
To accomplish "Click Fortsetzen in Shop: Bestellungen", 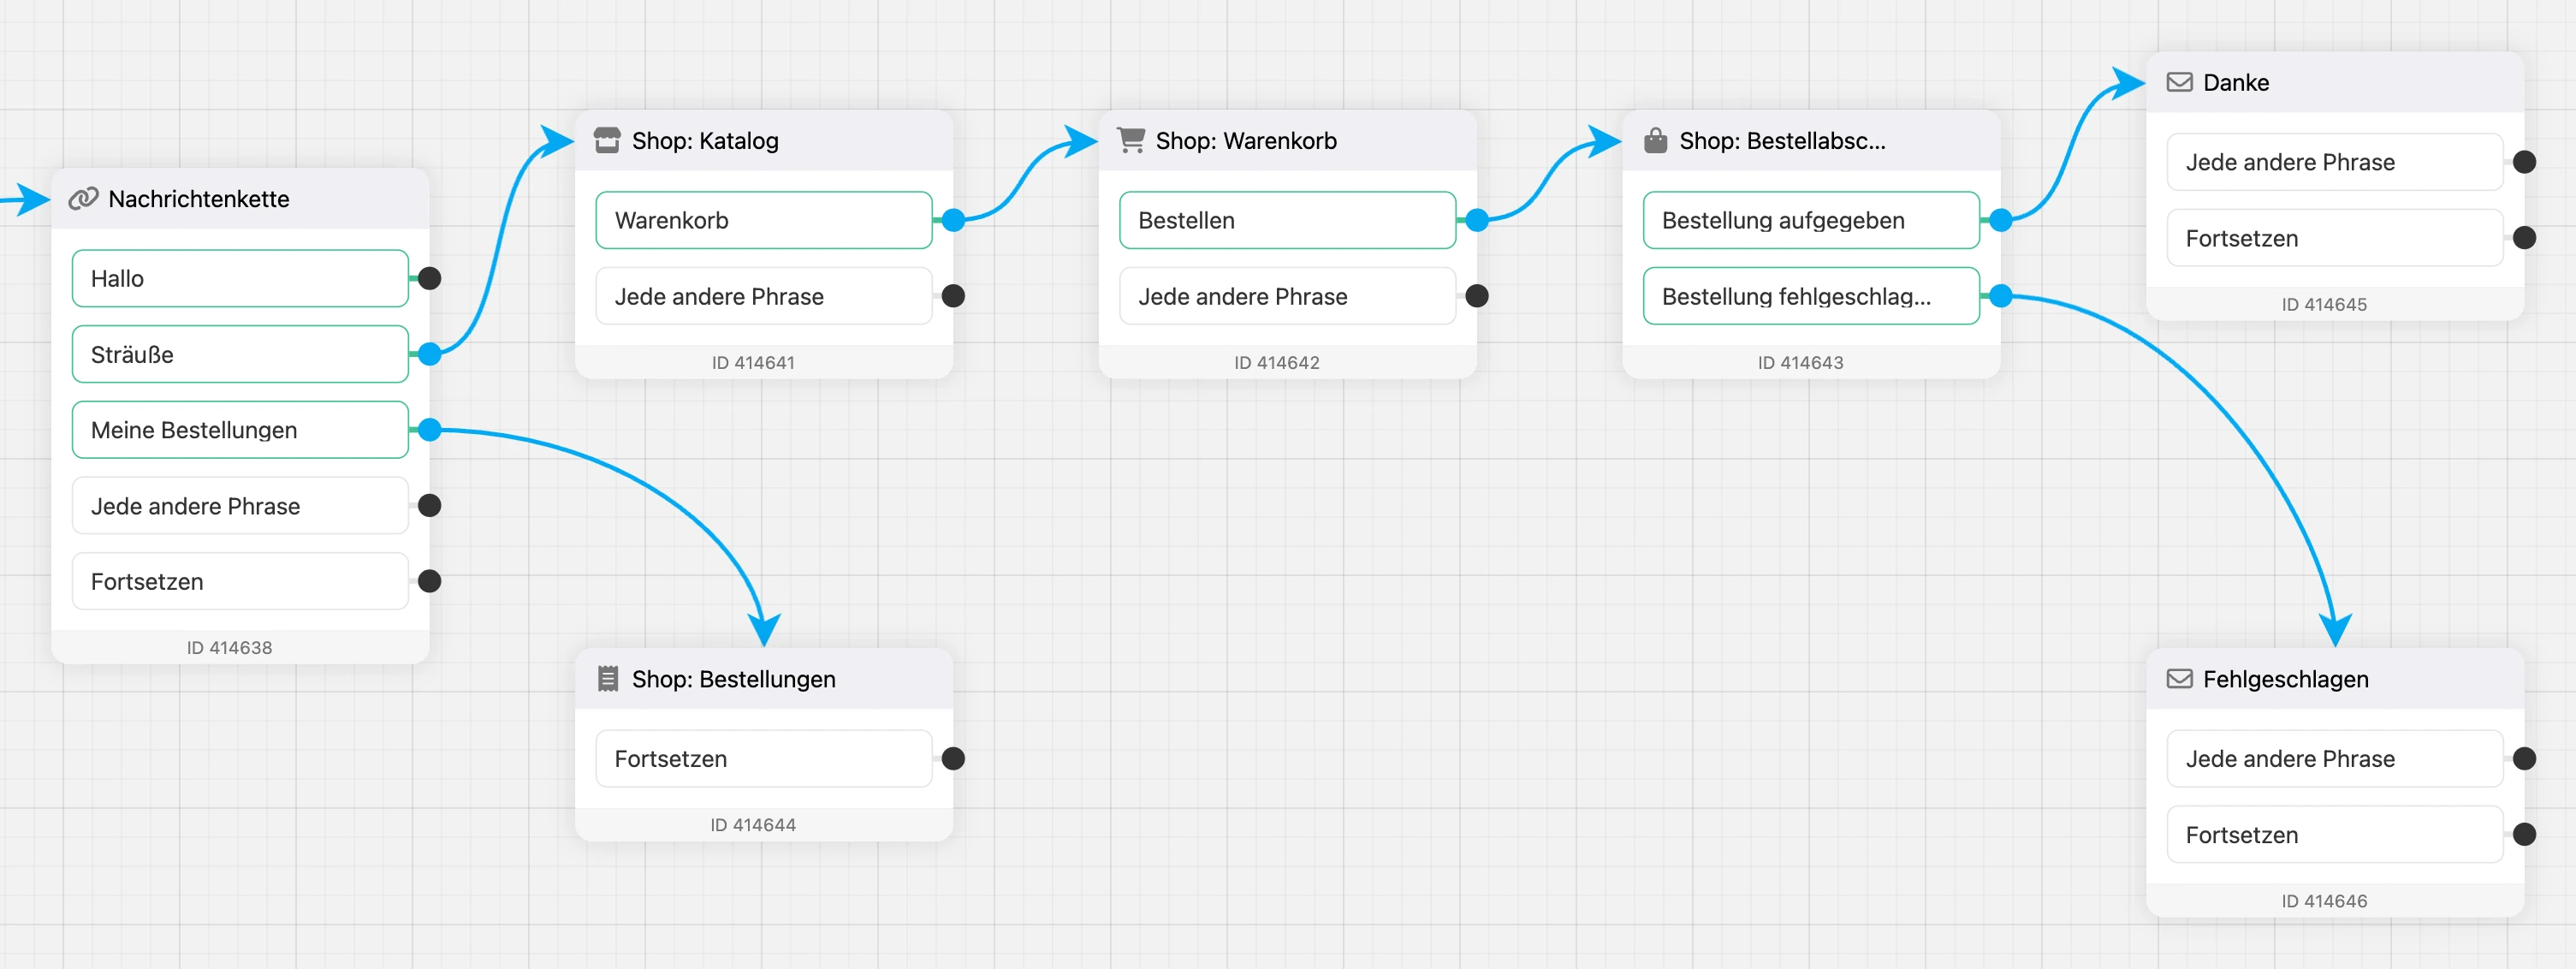I will pyautogui.click(x=764, y=759).
